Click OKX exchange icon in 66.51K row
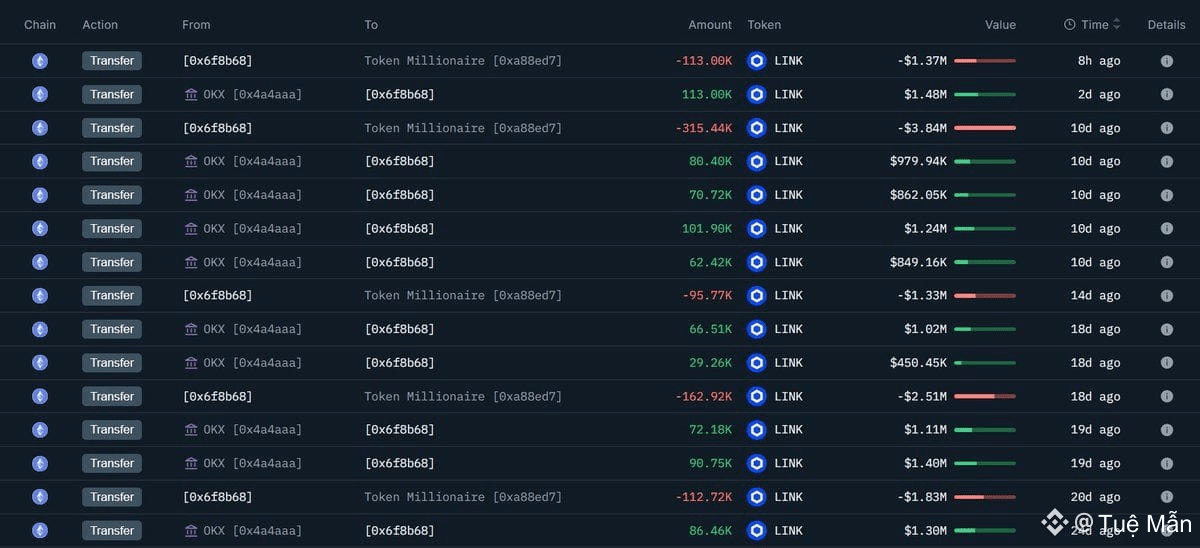This screenshot has height=548, width=1200. pyautogui.click(x=191, y=329)
